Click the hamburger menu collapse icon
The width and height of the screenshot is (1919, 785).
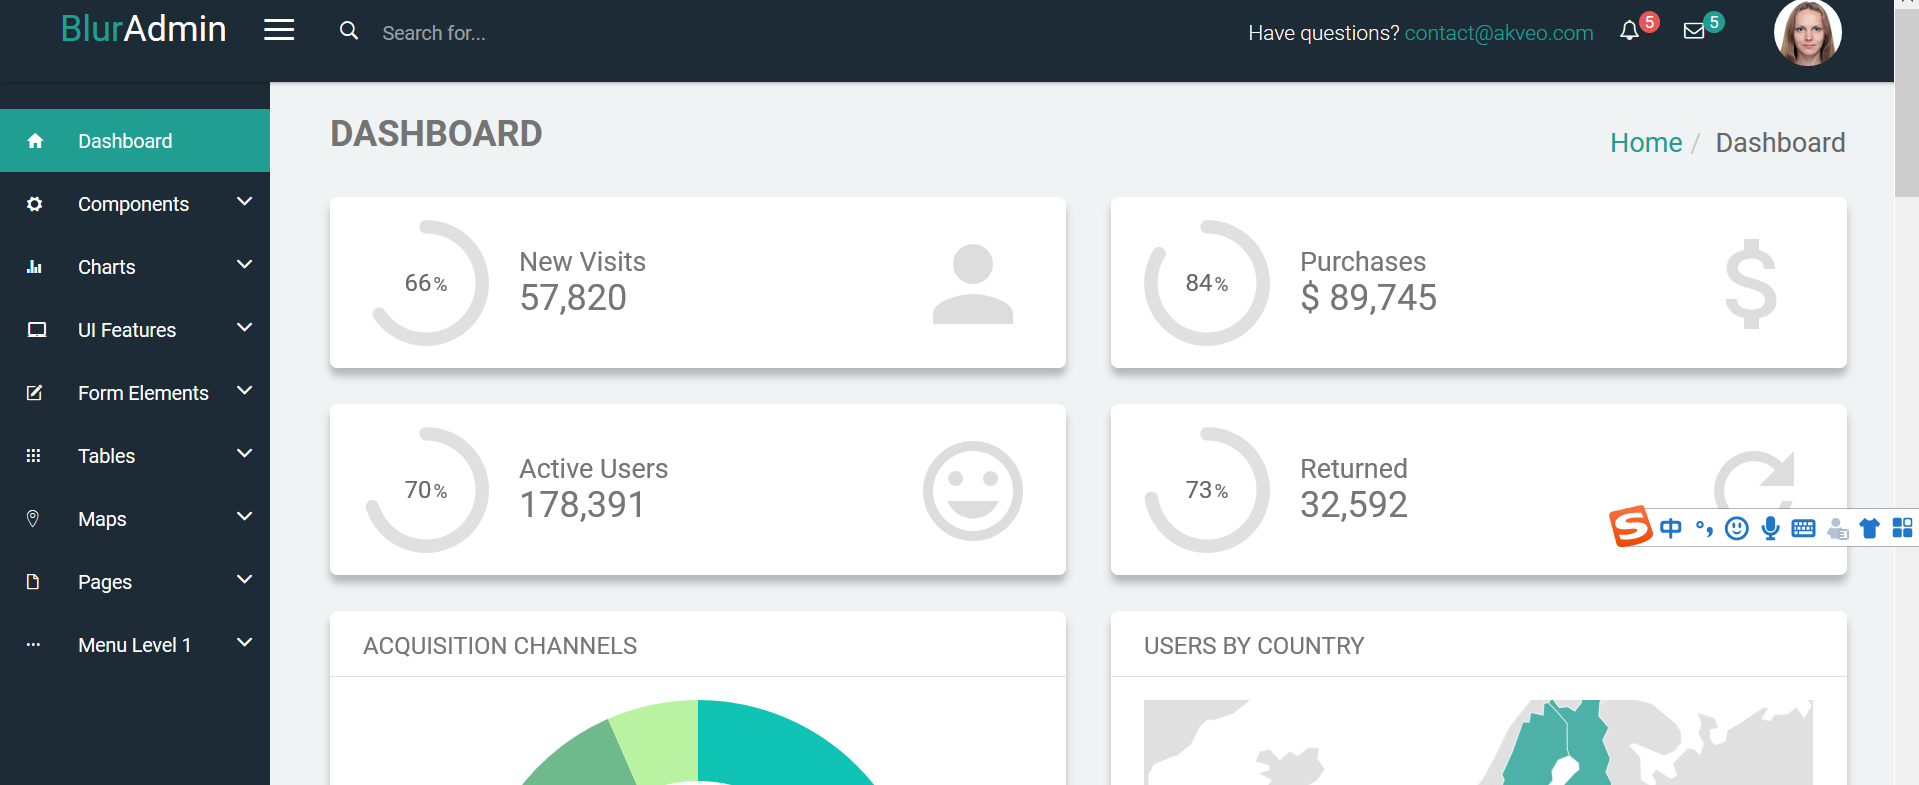pyautogui.click(x=279, y=31)
